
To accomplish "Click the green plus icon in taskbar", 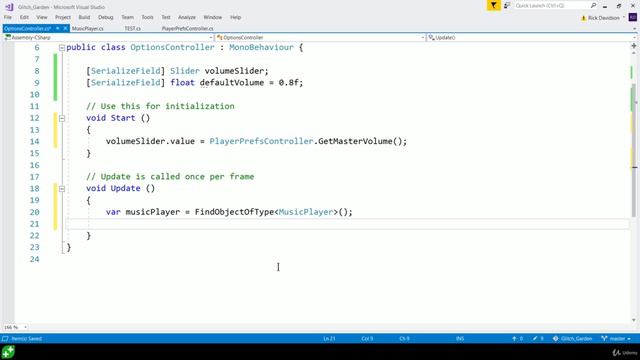I will tap(8, 352).
